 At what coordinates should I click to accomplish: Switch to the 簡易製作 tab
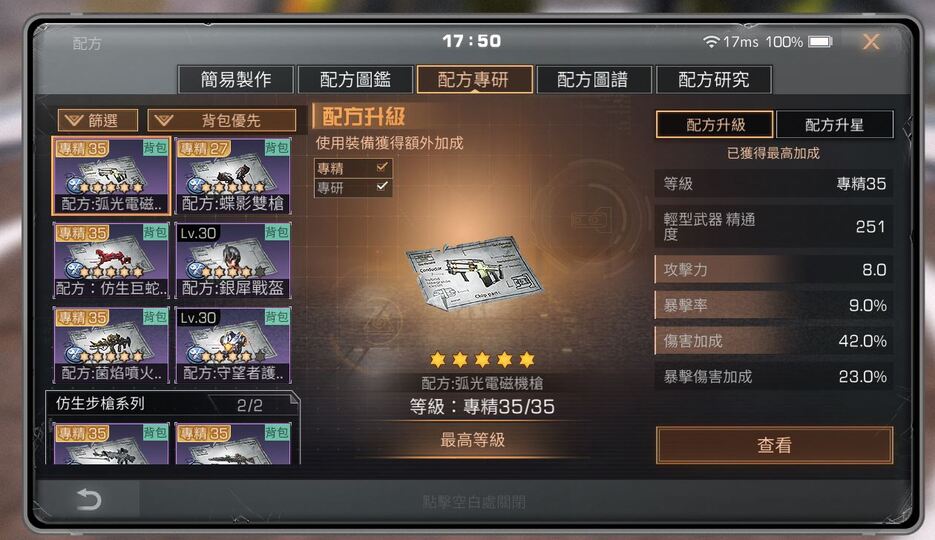[236, 79]
